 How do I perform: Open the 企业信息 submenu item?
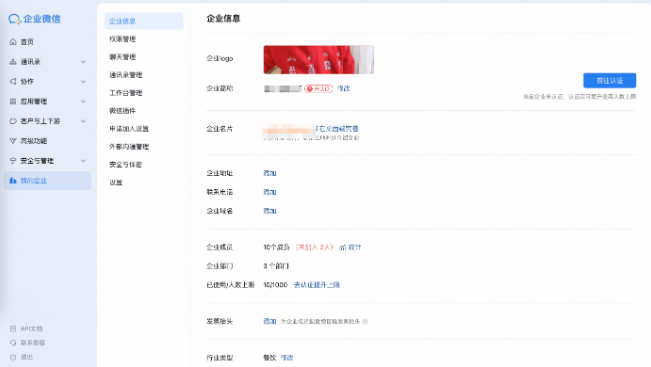(144, 21)
